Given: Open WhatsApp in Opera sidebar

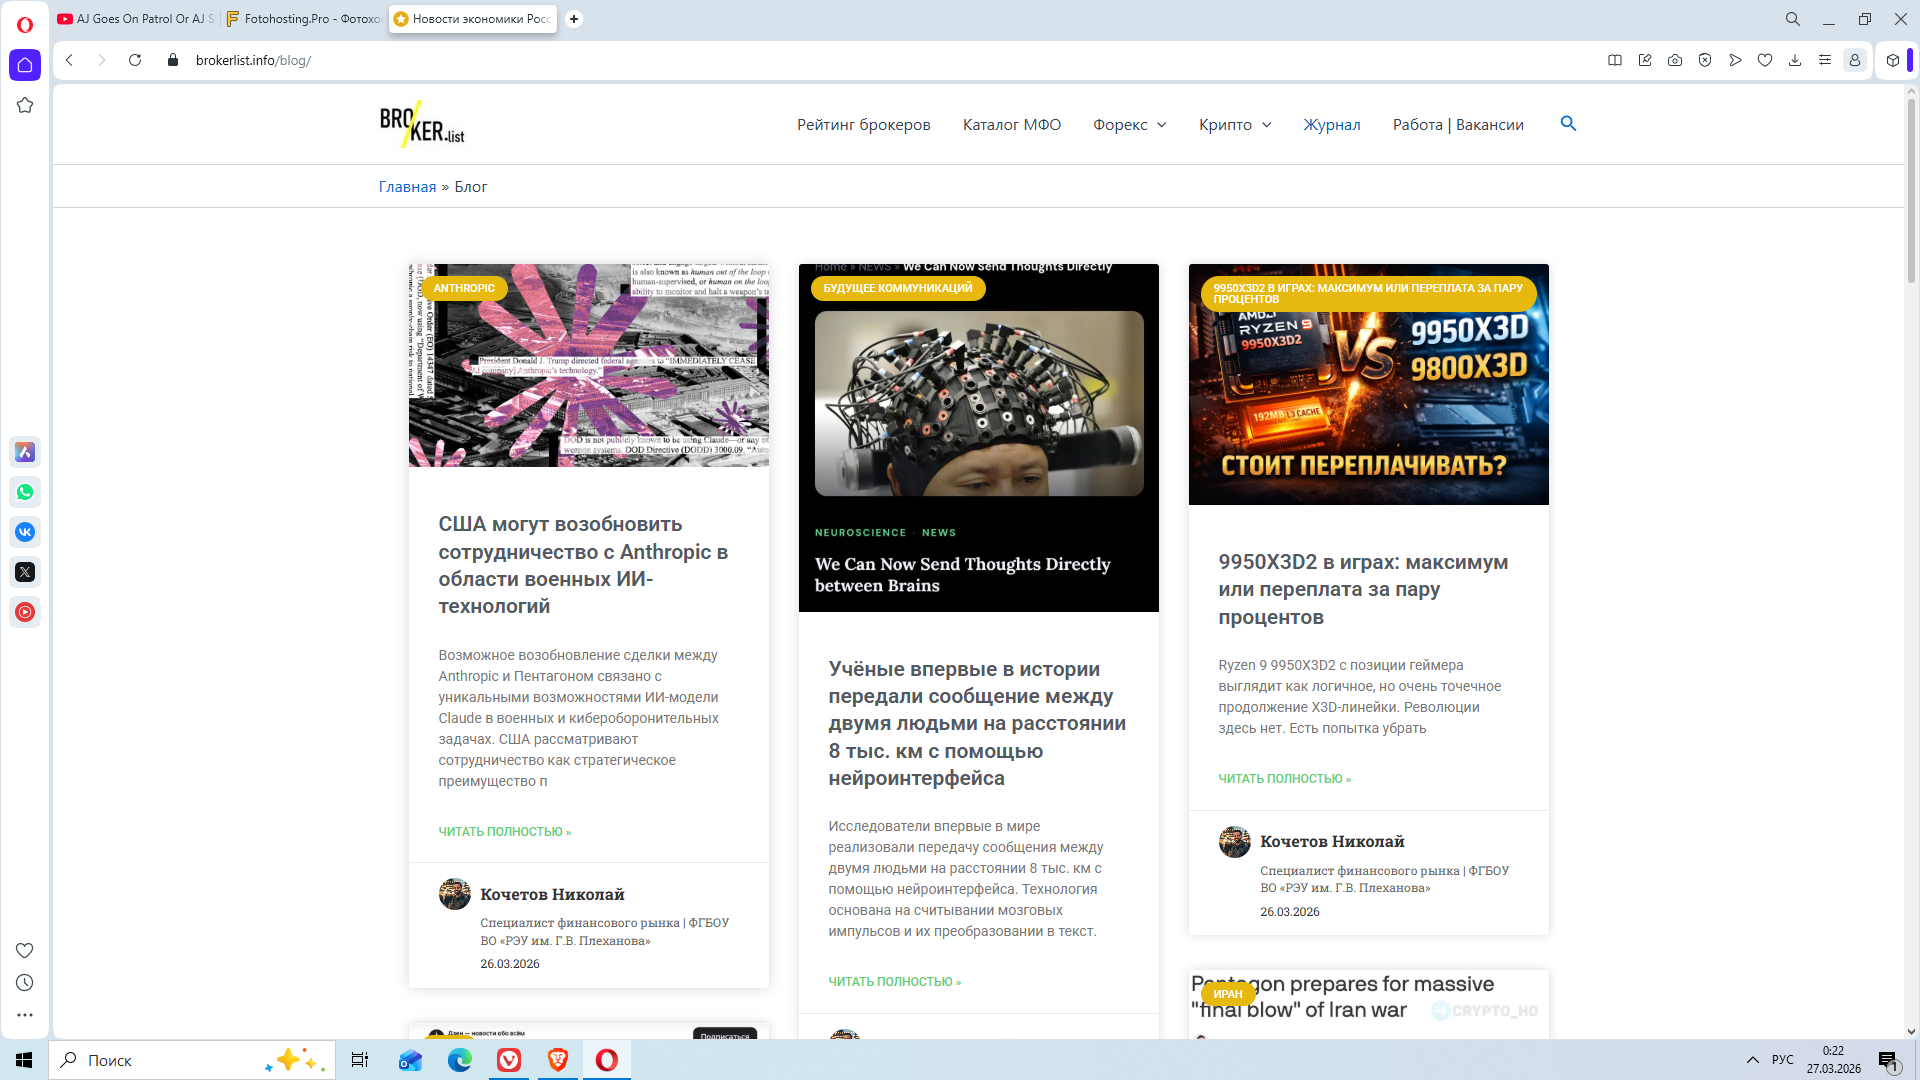Looking at the screenshot, I should (25, 492).
